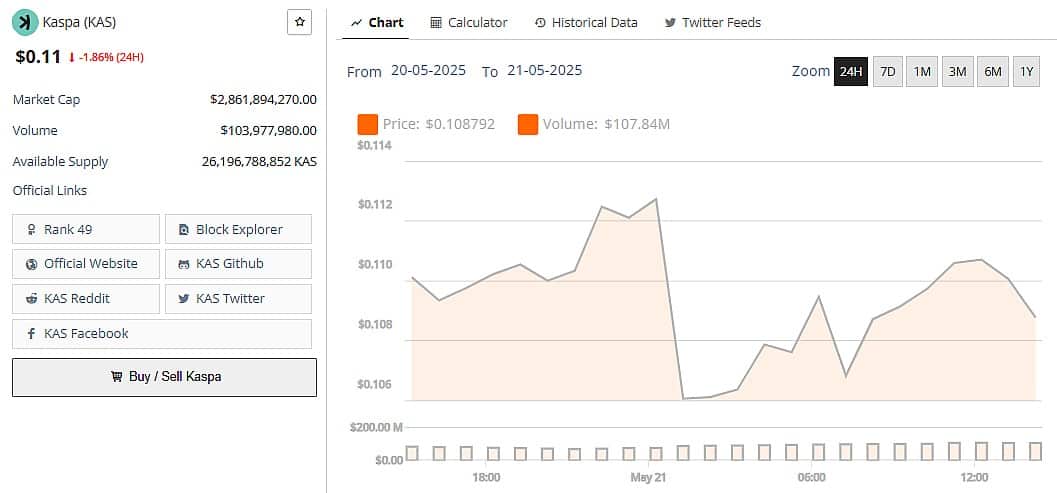Viewport: 1057px width, 493px height.
Task: Click the $0.114 y-axis label
Action: [x=375, y=145]
